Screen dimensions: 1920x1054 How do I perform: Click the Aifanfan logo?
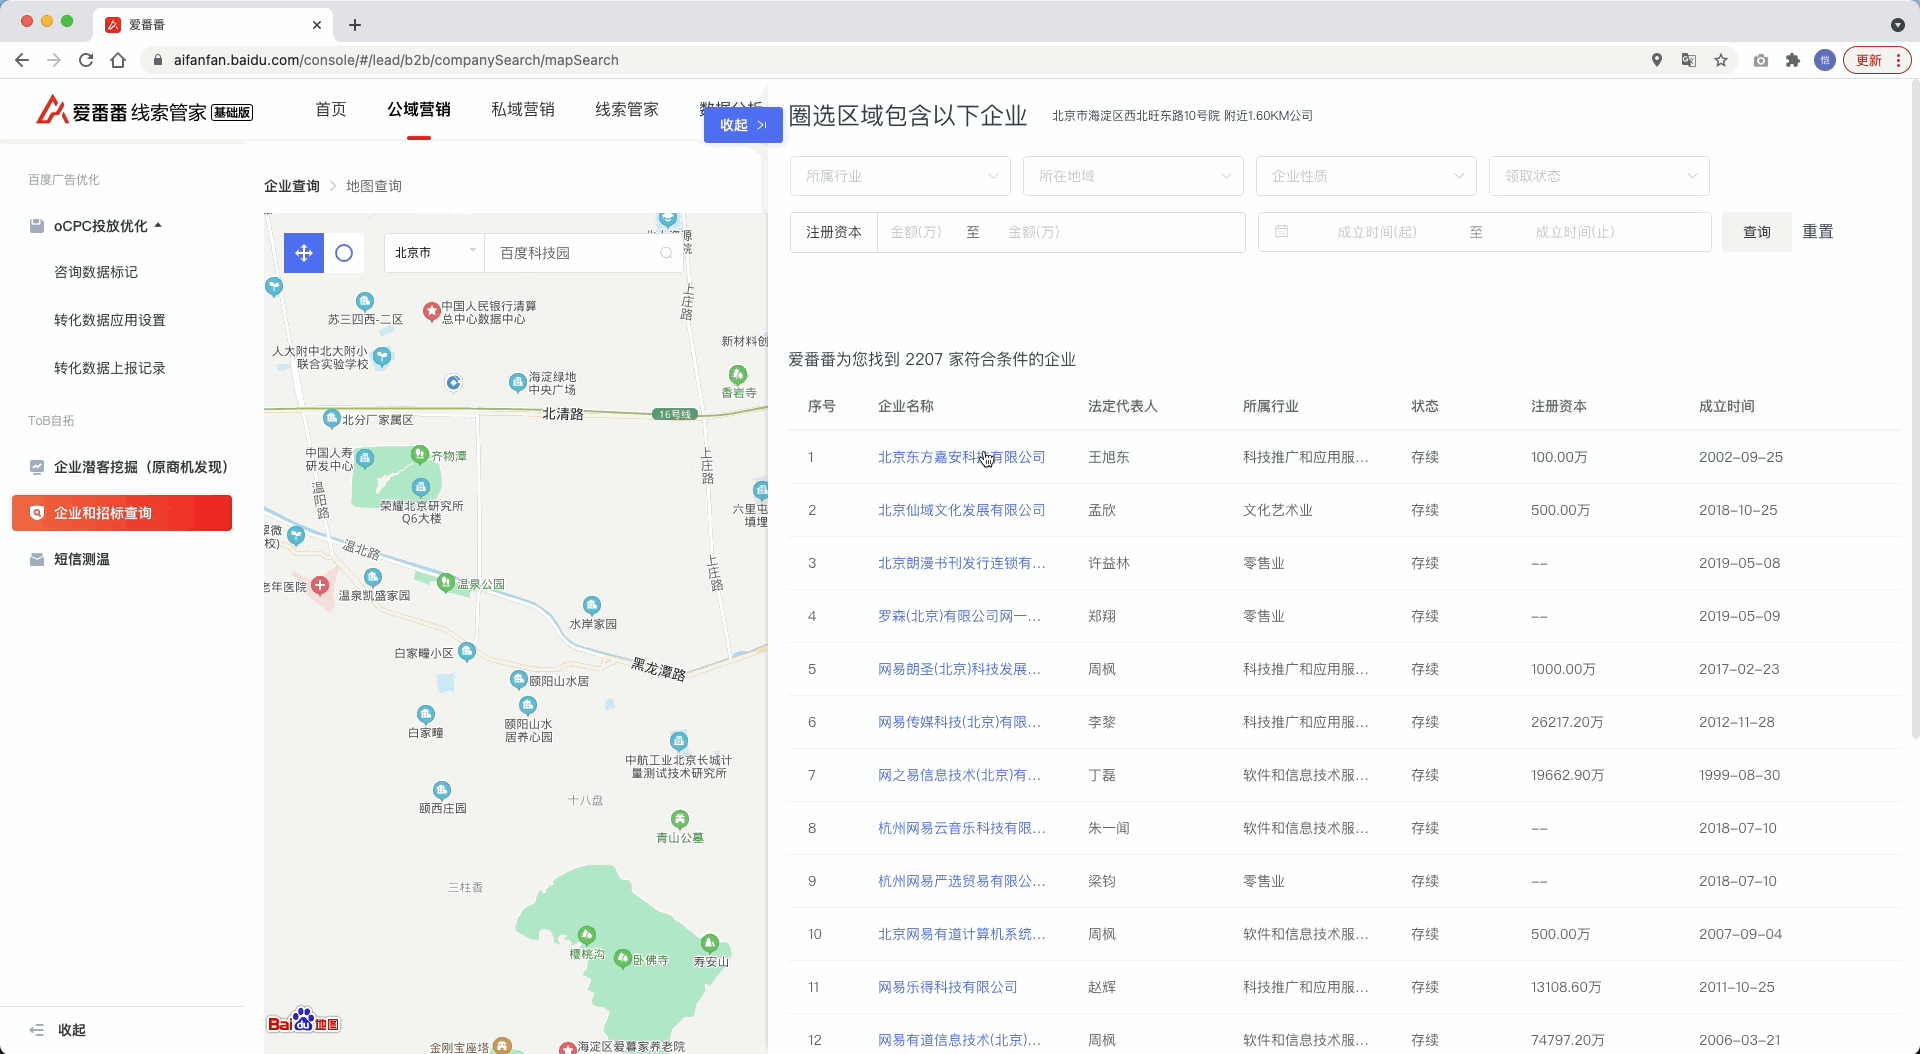click(x=144, y=110)
